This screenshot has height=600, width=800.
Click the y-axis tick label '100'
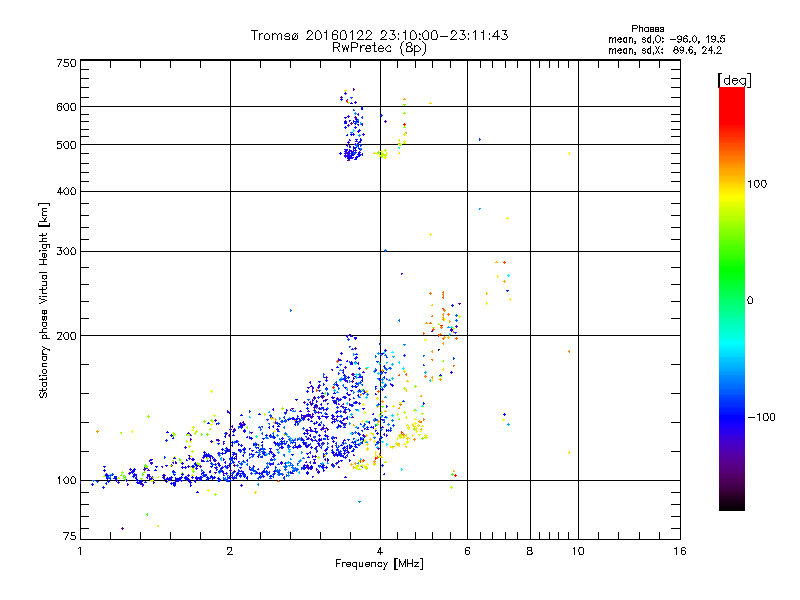66,480
